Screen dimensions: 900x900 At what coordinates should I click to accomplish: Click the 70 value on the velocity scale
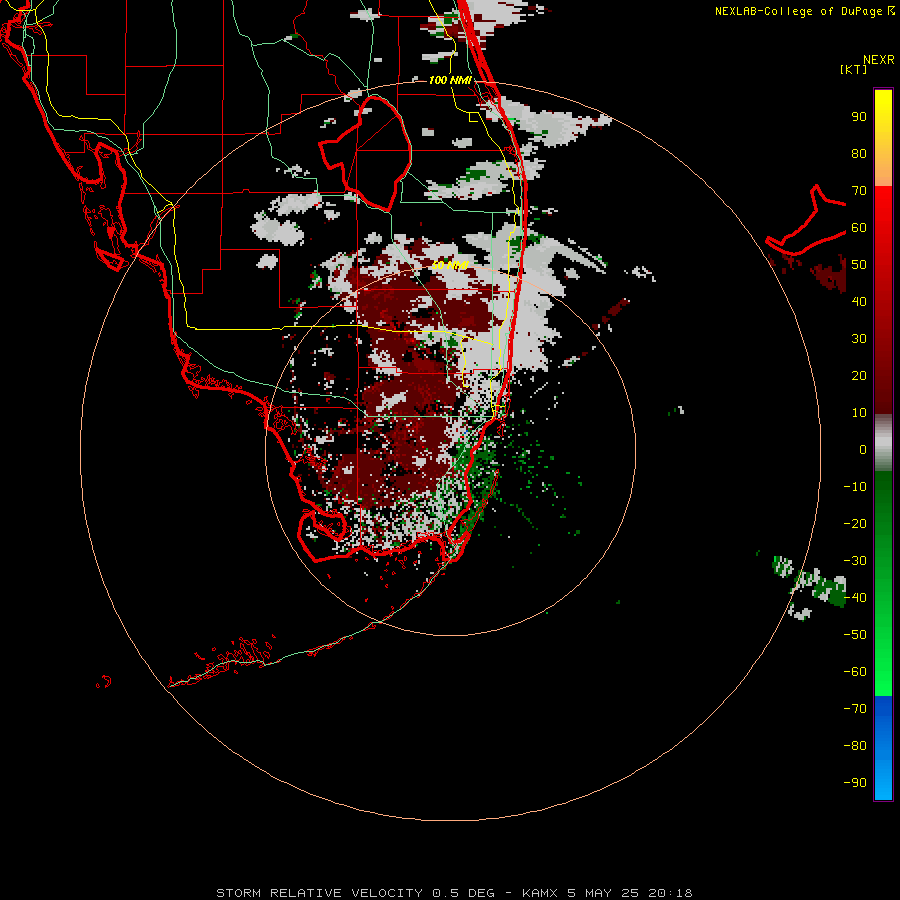(x=859, y=191)
